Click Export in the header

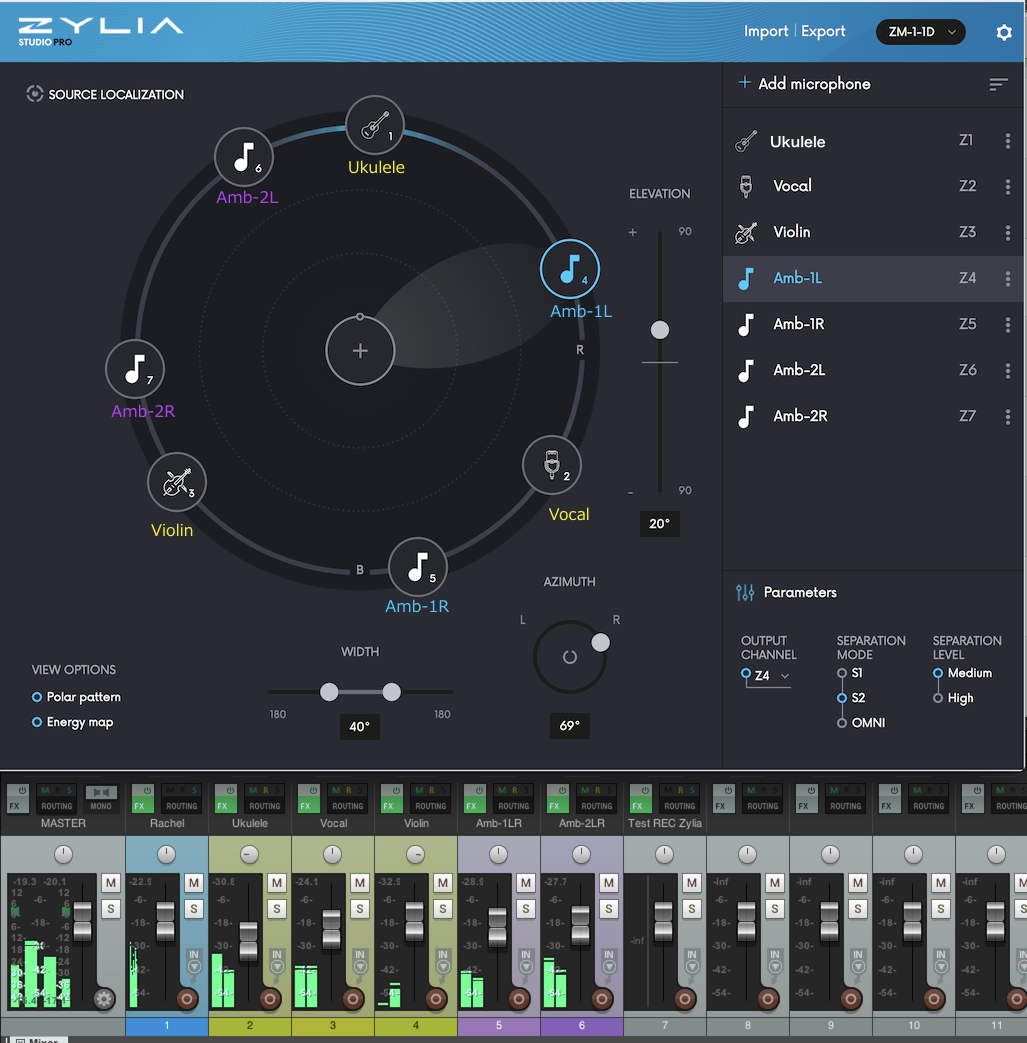coord(823,31)
